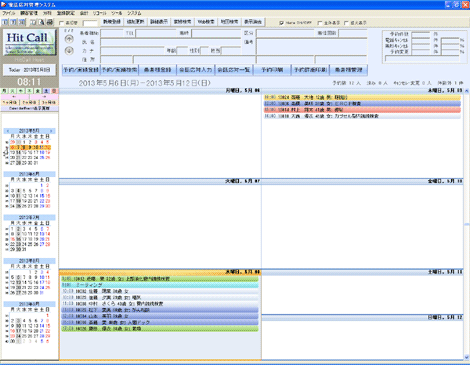This screenshot has height=365, width=470.
Task: Click the pink right-arrow week button
Action: click(44, 96)
